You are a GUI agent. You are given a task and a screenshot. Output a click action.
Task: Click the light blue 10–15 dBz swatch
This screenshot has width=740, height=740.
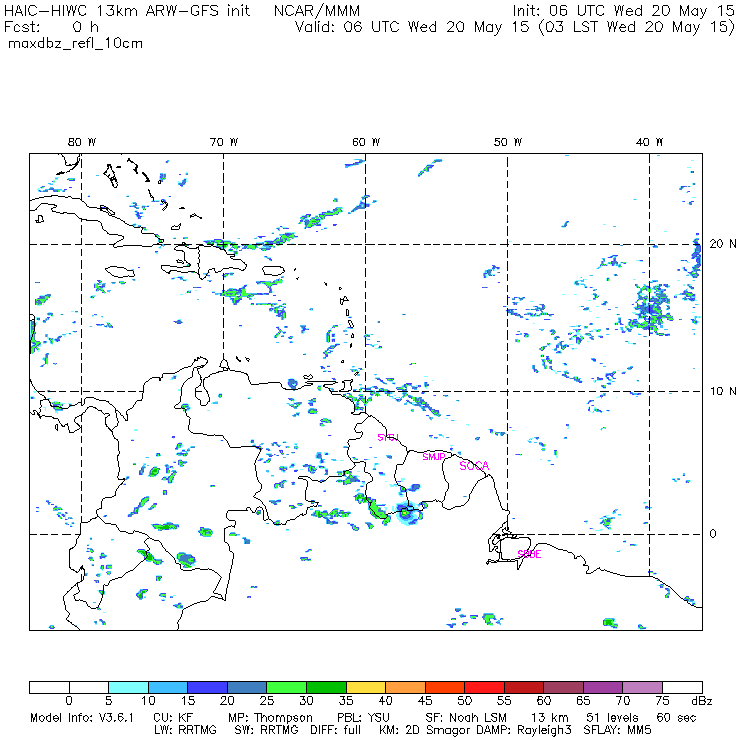tap(168, 687)
